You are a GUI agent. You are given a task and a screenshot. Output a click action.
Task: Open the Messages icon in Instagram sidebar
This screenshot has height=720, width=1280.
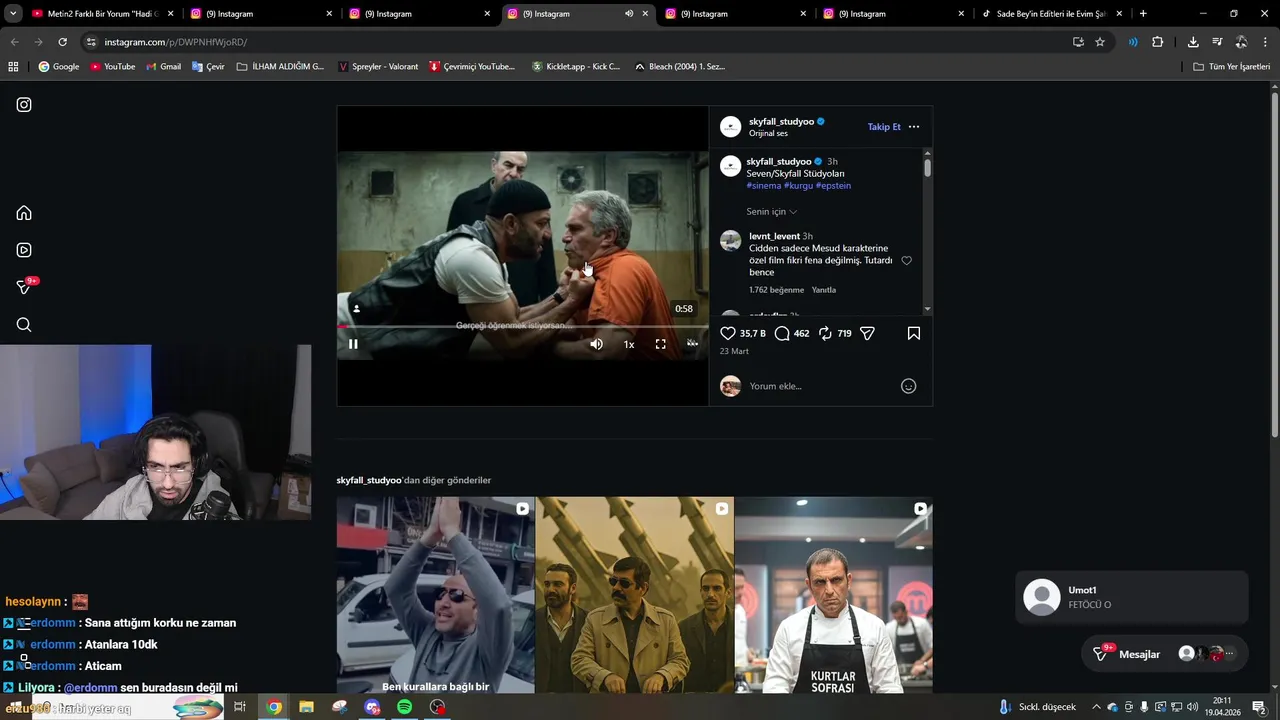(x=24, y=287)
